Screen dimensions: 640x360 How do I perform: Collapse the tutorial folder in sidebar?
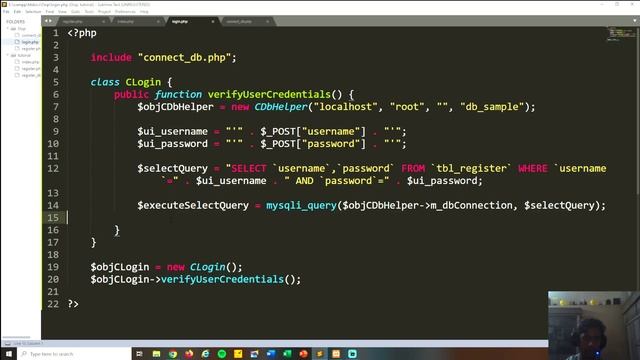(7, 55)
